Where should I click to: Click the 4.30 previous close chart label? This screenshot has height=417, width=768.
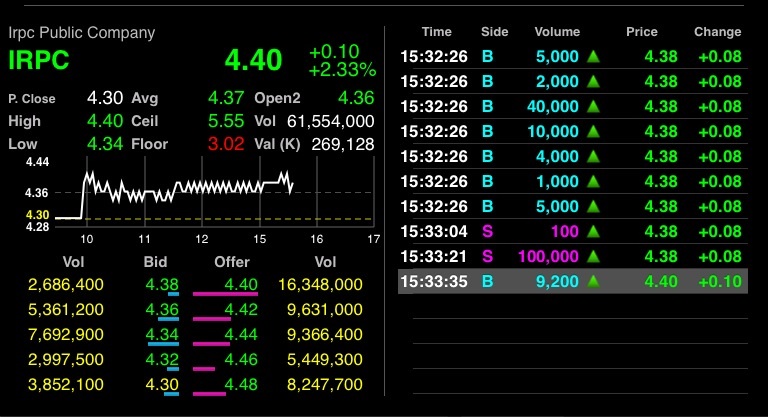tap(37, 215)
